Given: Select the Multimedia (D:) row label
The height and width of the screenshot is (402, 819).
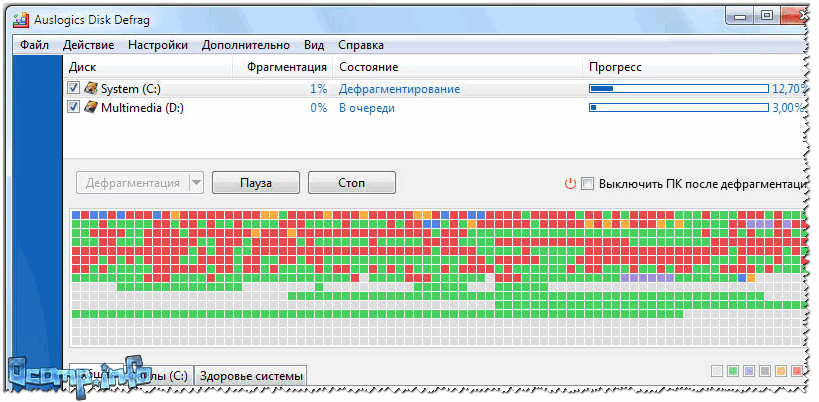Looking at the screenshot, I should (142, 108).
